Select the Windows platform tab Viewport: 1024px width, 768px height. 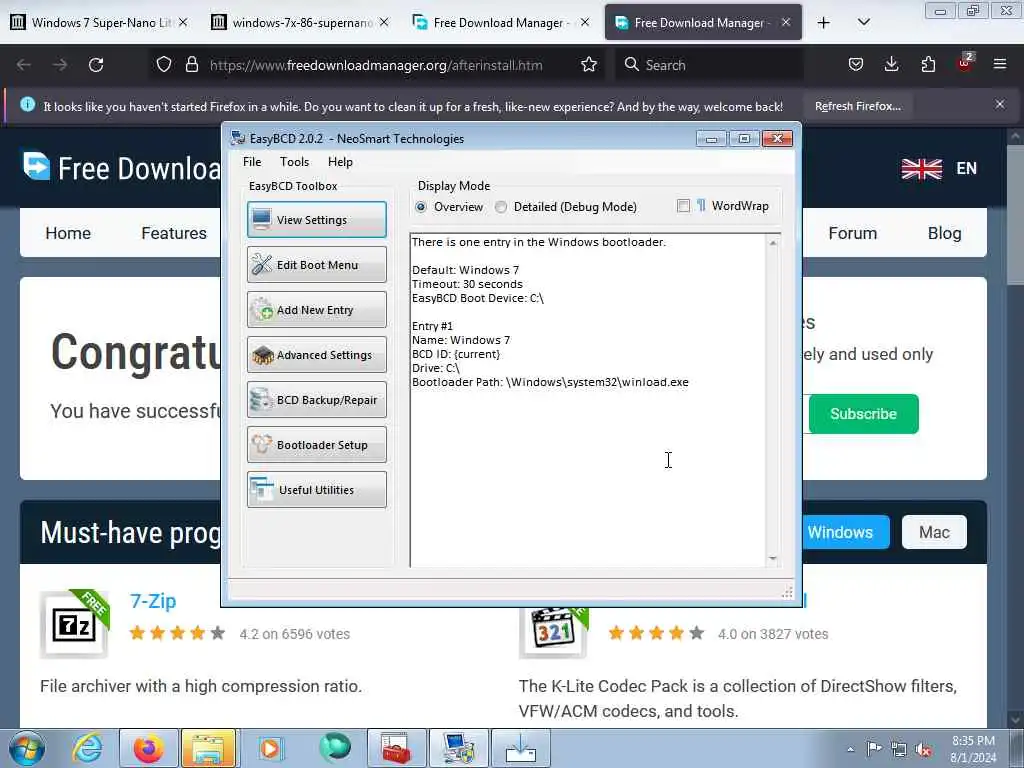click(x=846, y=532)
